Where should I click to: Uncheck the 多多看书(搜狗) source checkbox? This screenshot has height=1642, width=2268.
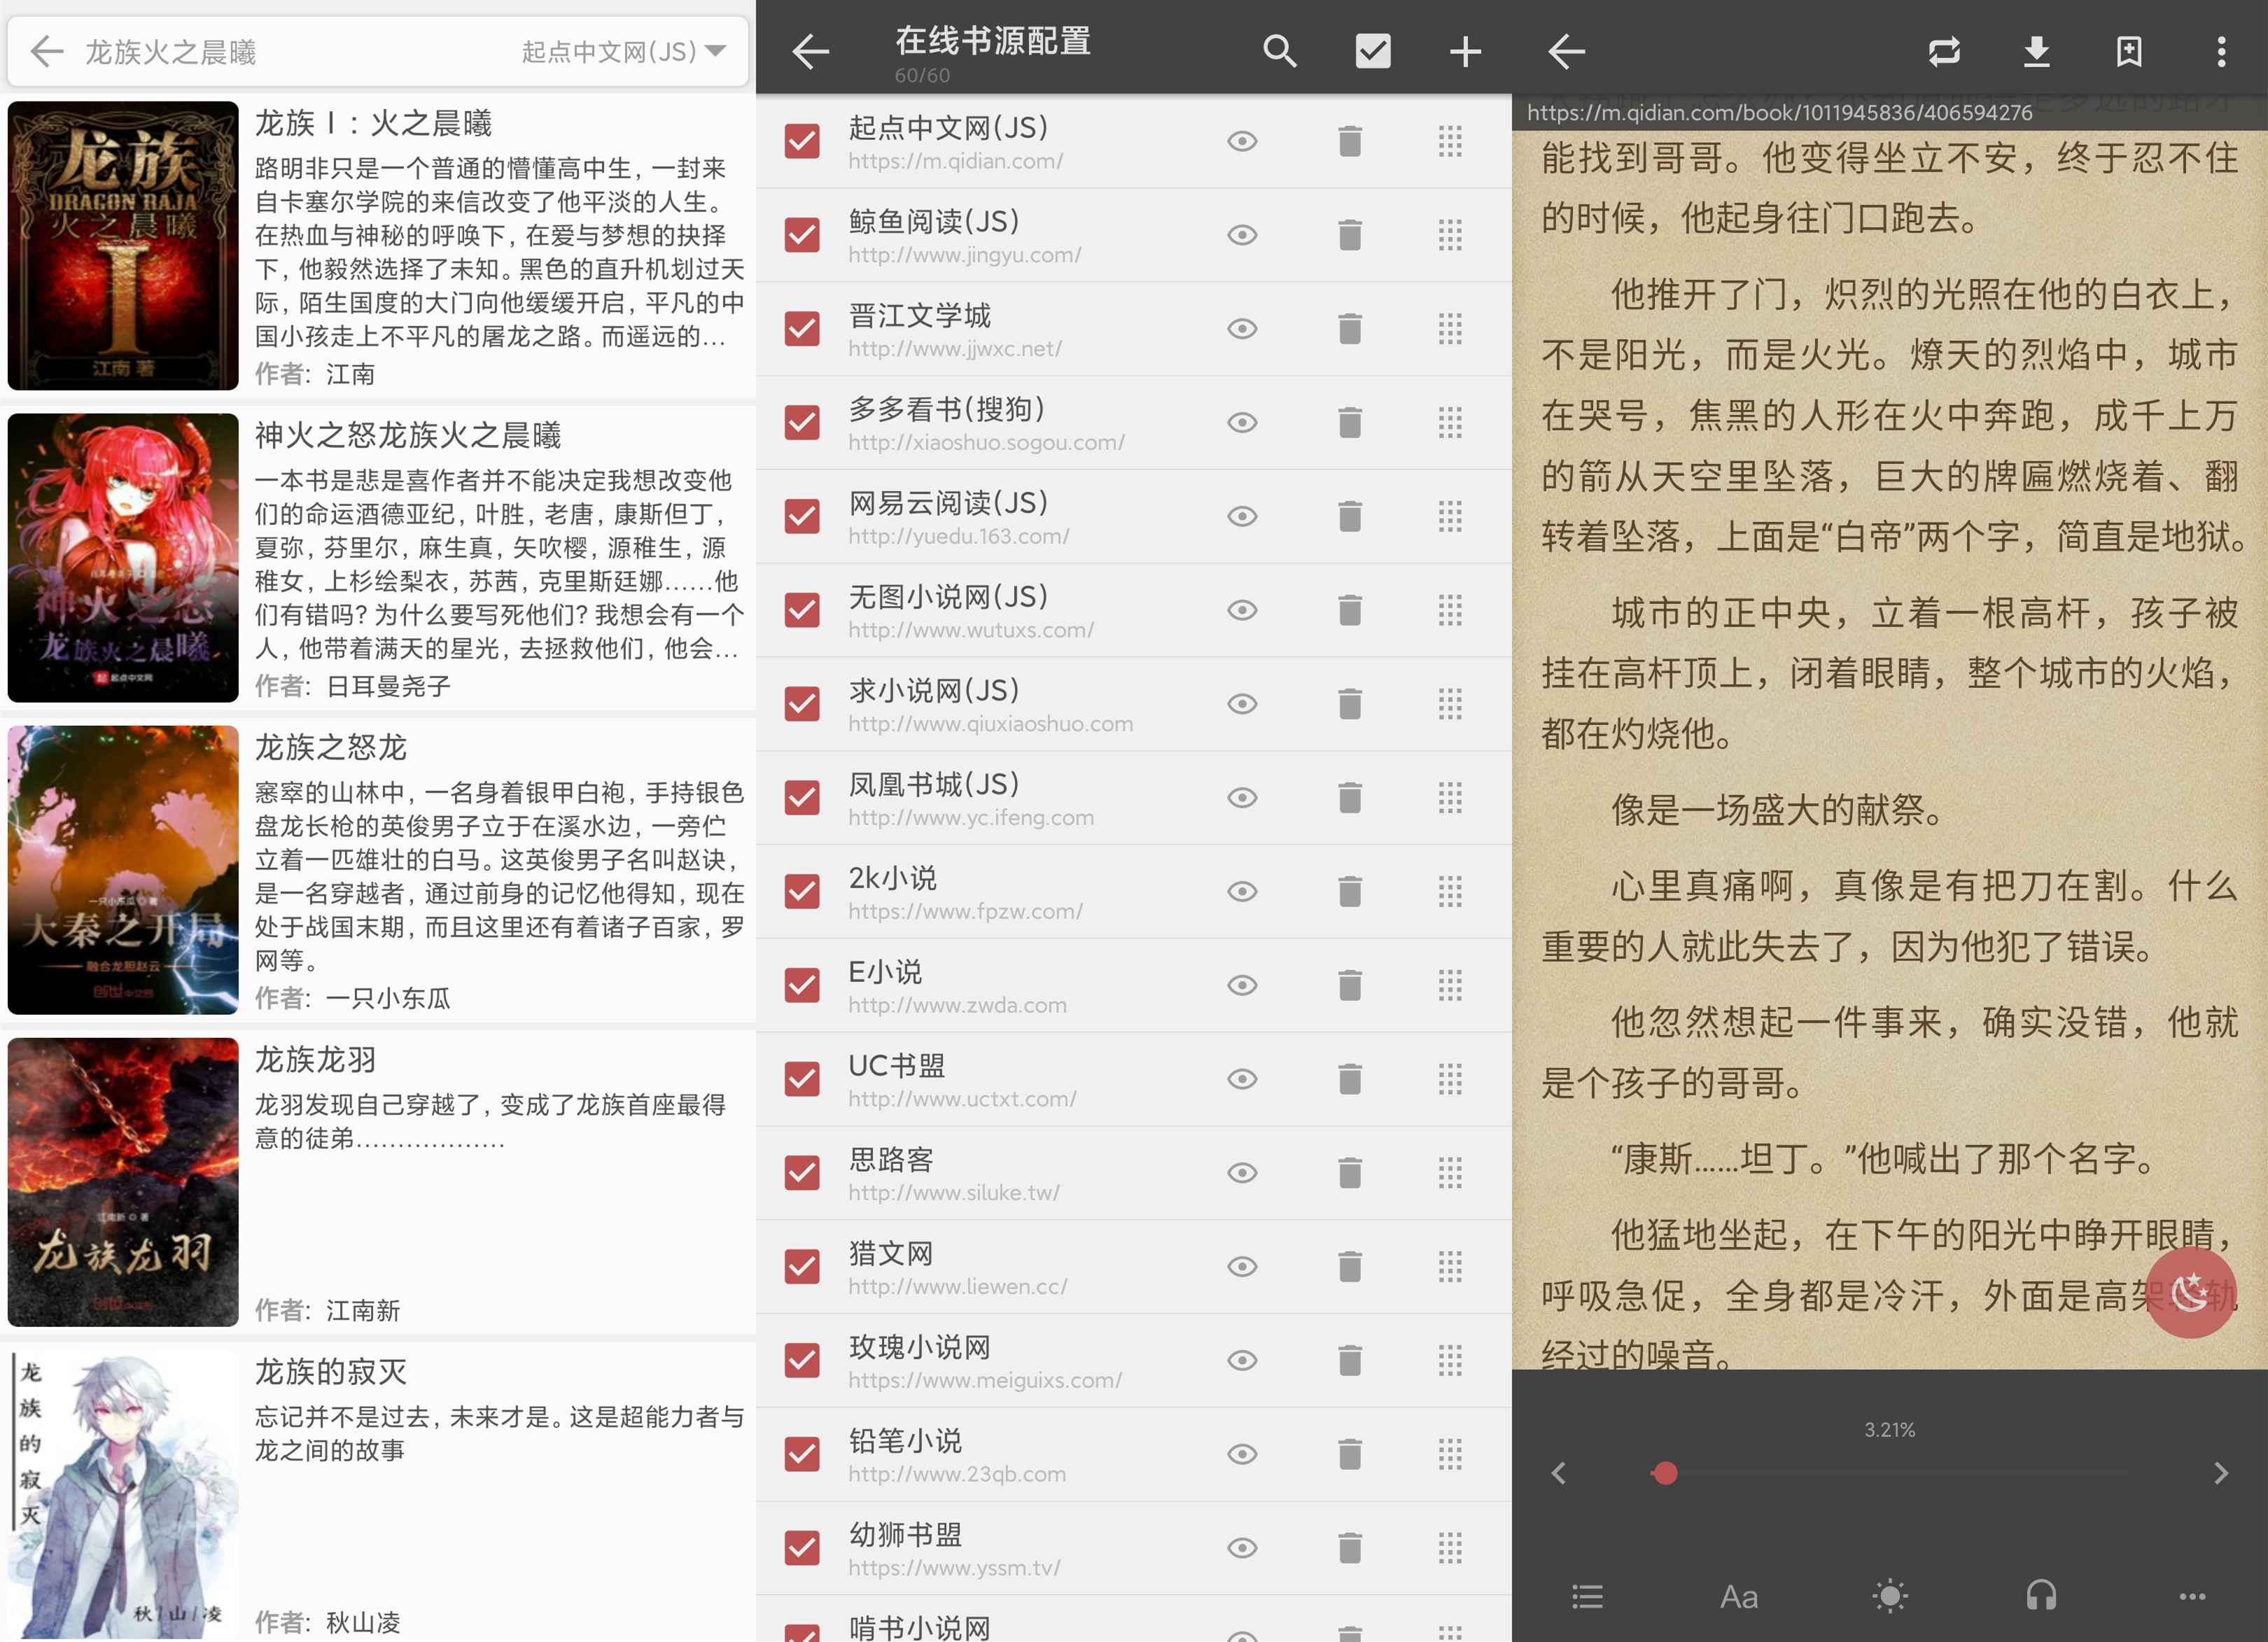coord(801,422)
